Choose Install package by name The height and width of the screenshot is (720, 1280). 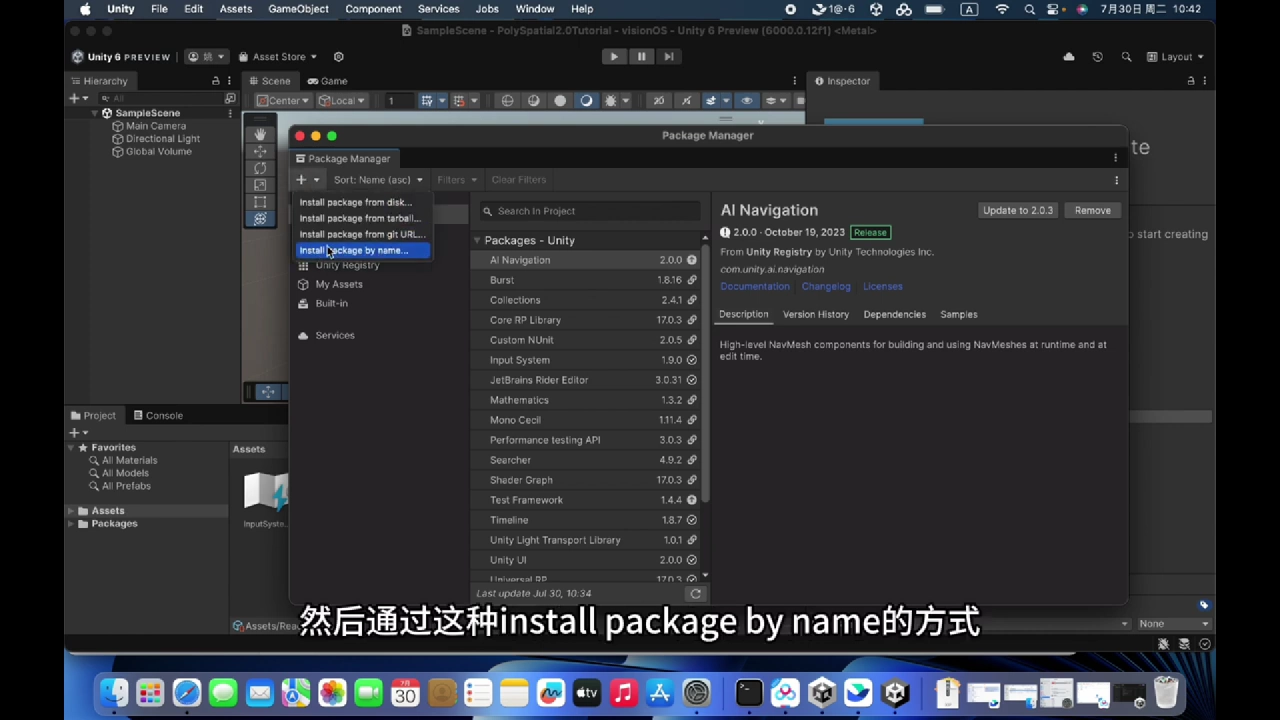pos(364,250)
